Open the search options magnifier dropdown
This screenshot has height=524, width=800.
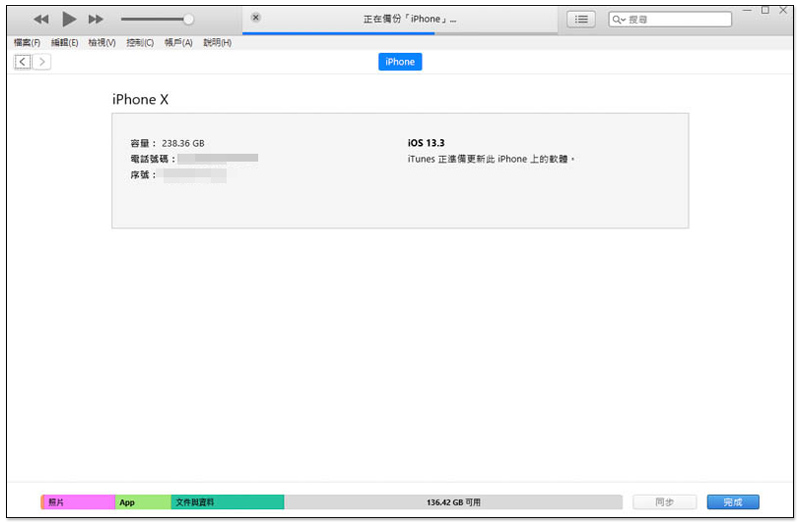click(619, 19)
